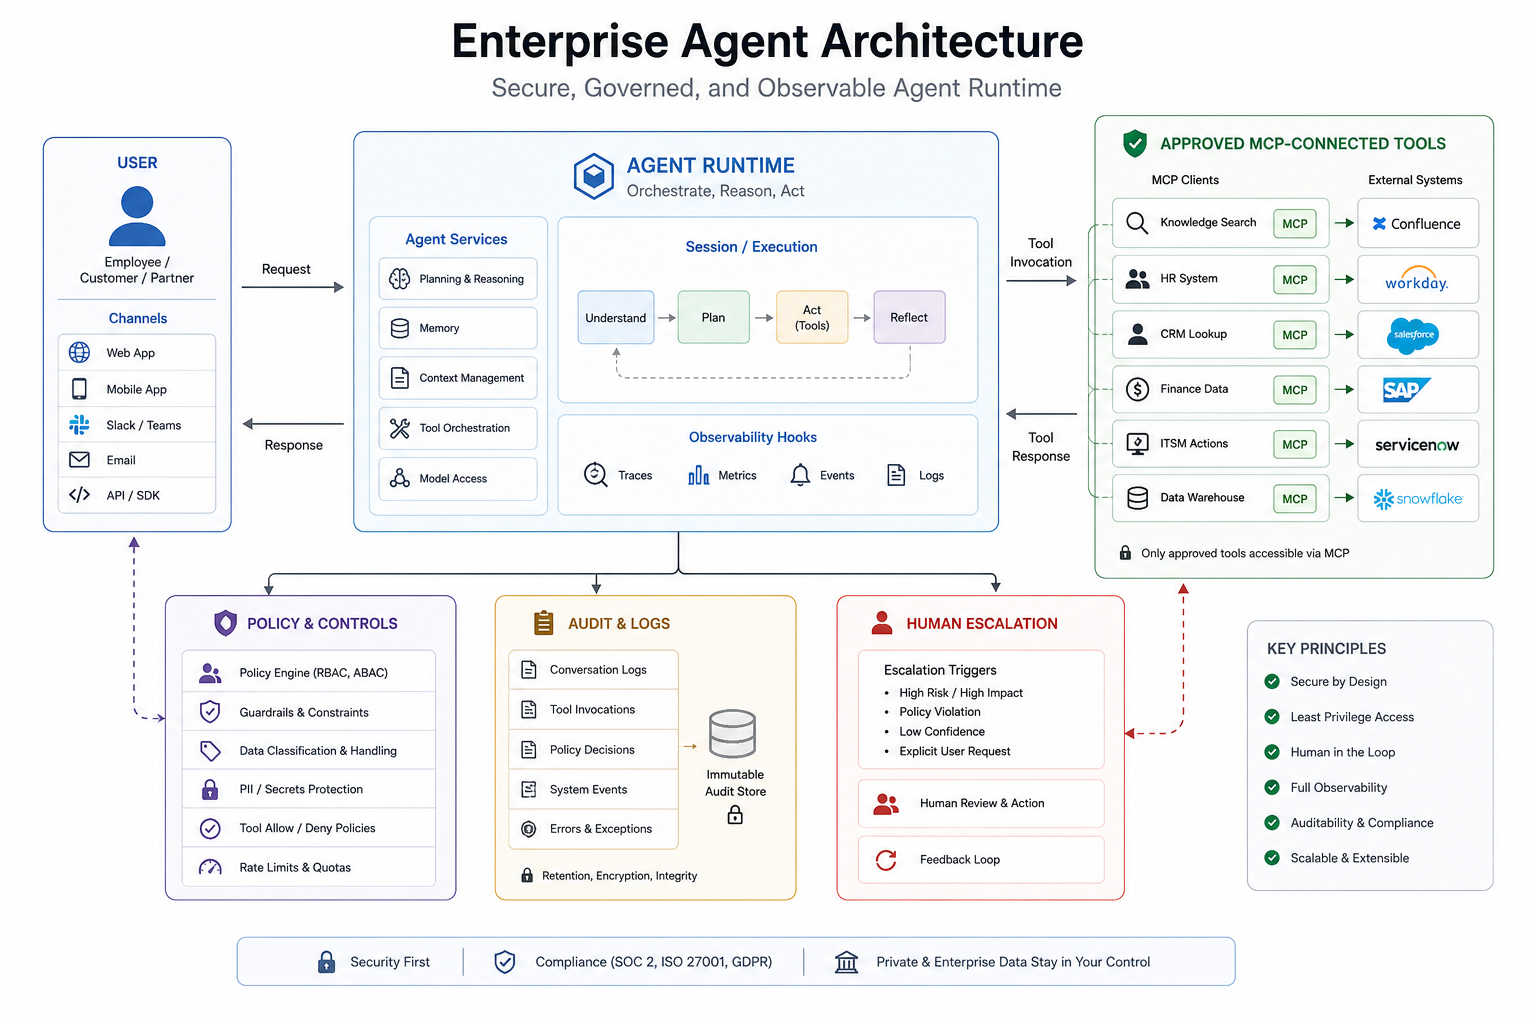Click the Plan step box
The image size is (1536, 1024).
tap(713, 317)
